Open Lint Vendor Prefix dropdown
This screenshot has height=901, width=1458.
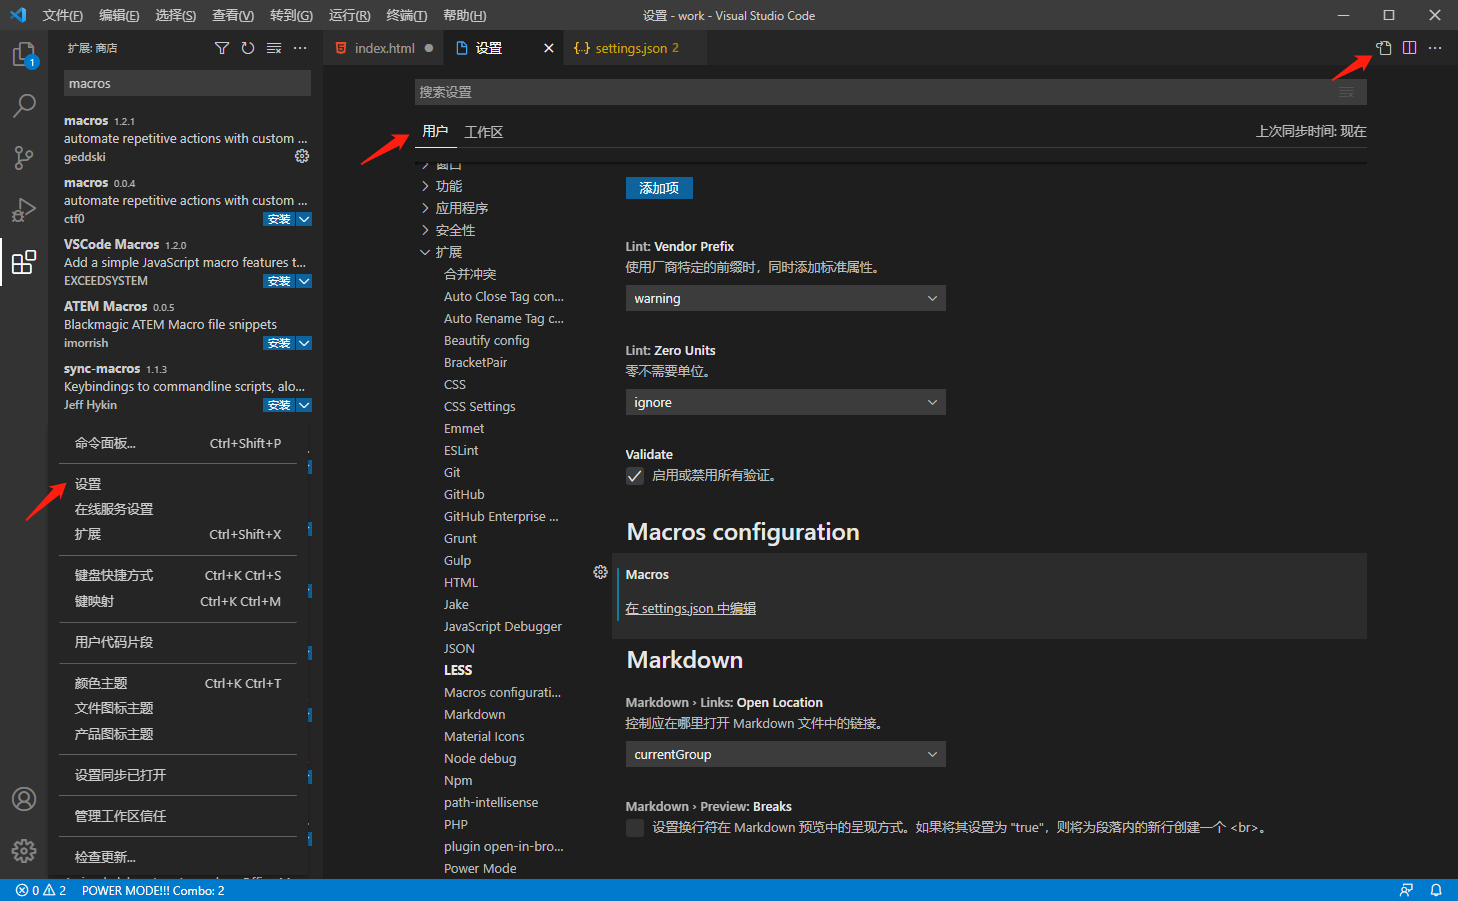[x=785, y=298]
